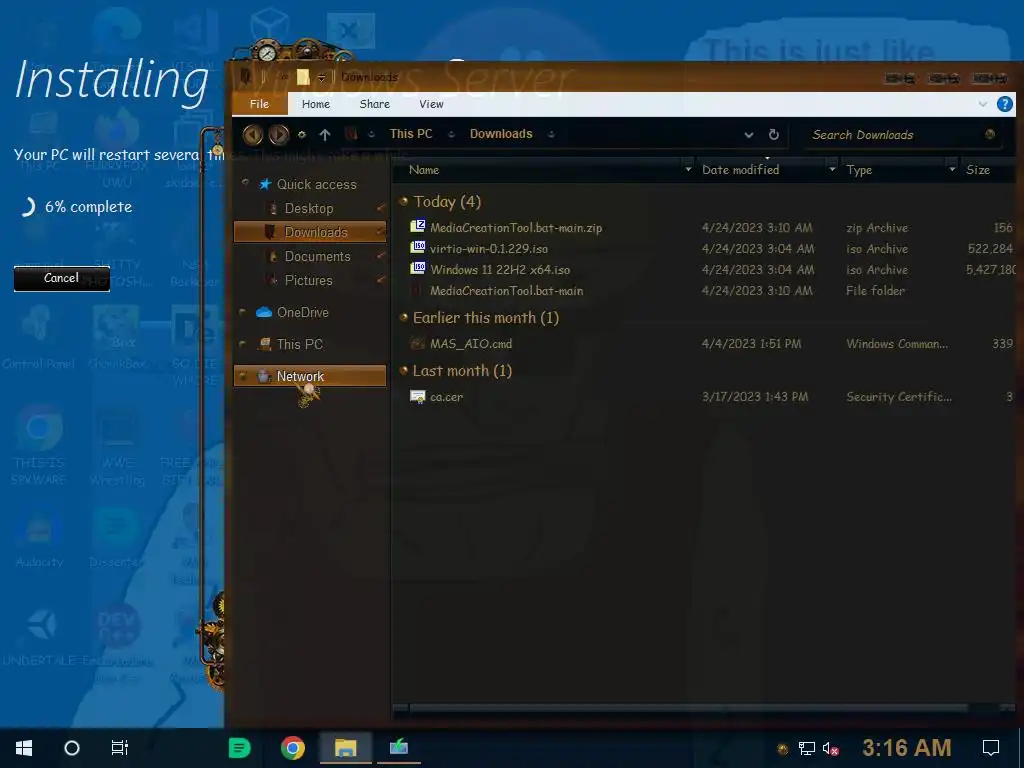Screen dimensions: 1024x768
Task: Expand the breadcrumb arrow after Downloads
Action: (551, 135)
